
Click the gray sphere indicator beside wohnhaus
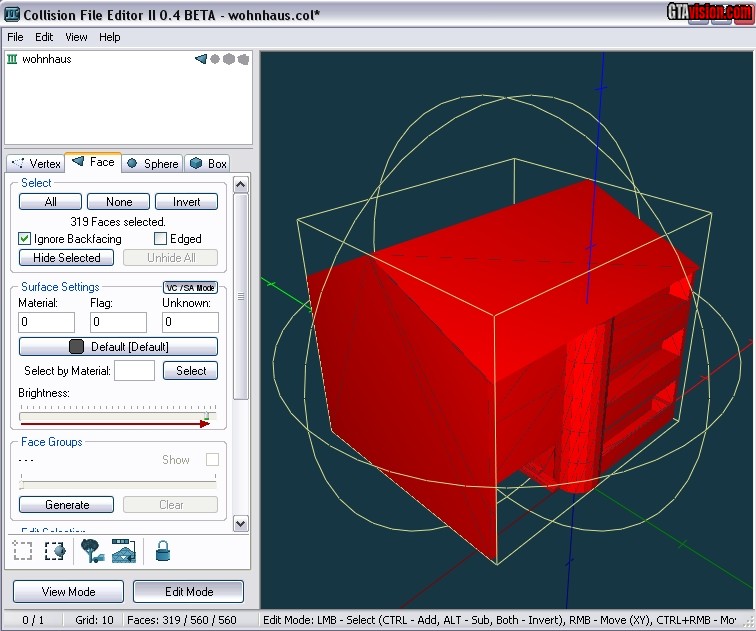coord(215,59)
